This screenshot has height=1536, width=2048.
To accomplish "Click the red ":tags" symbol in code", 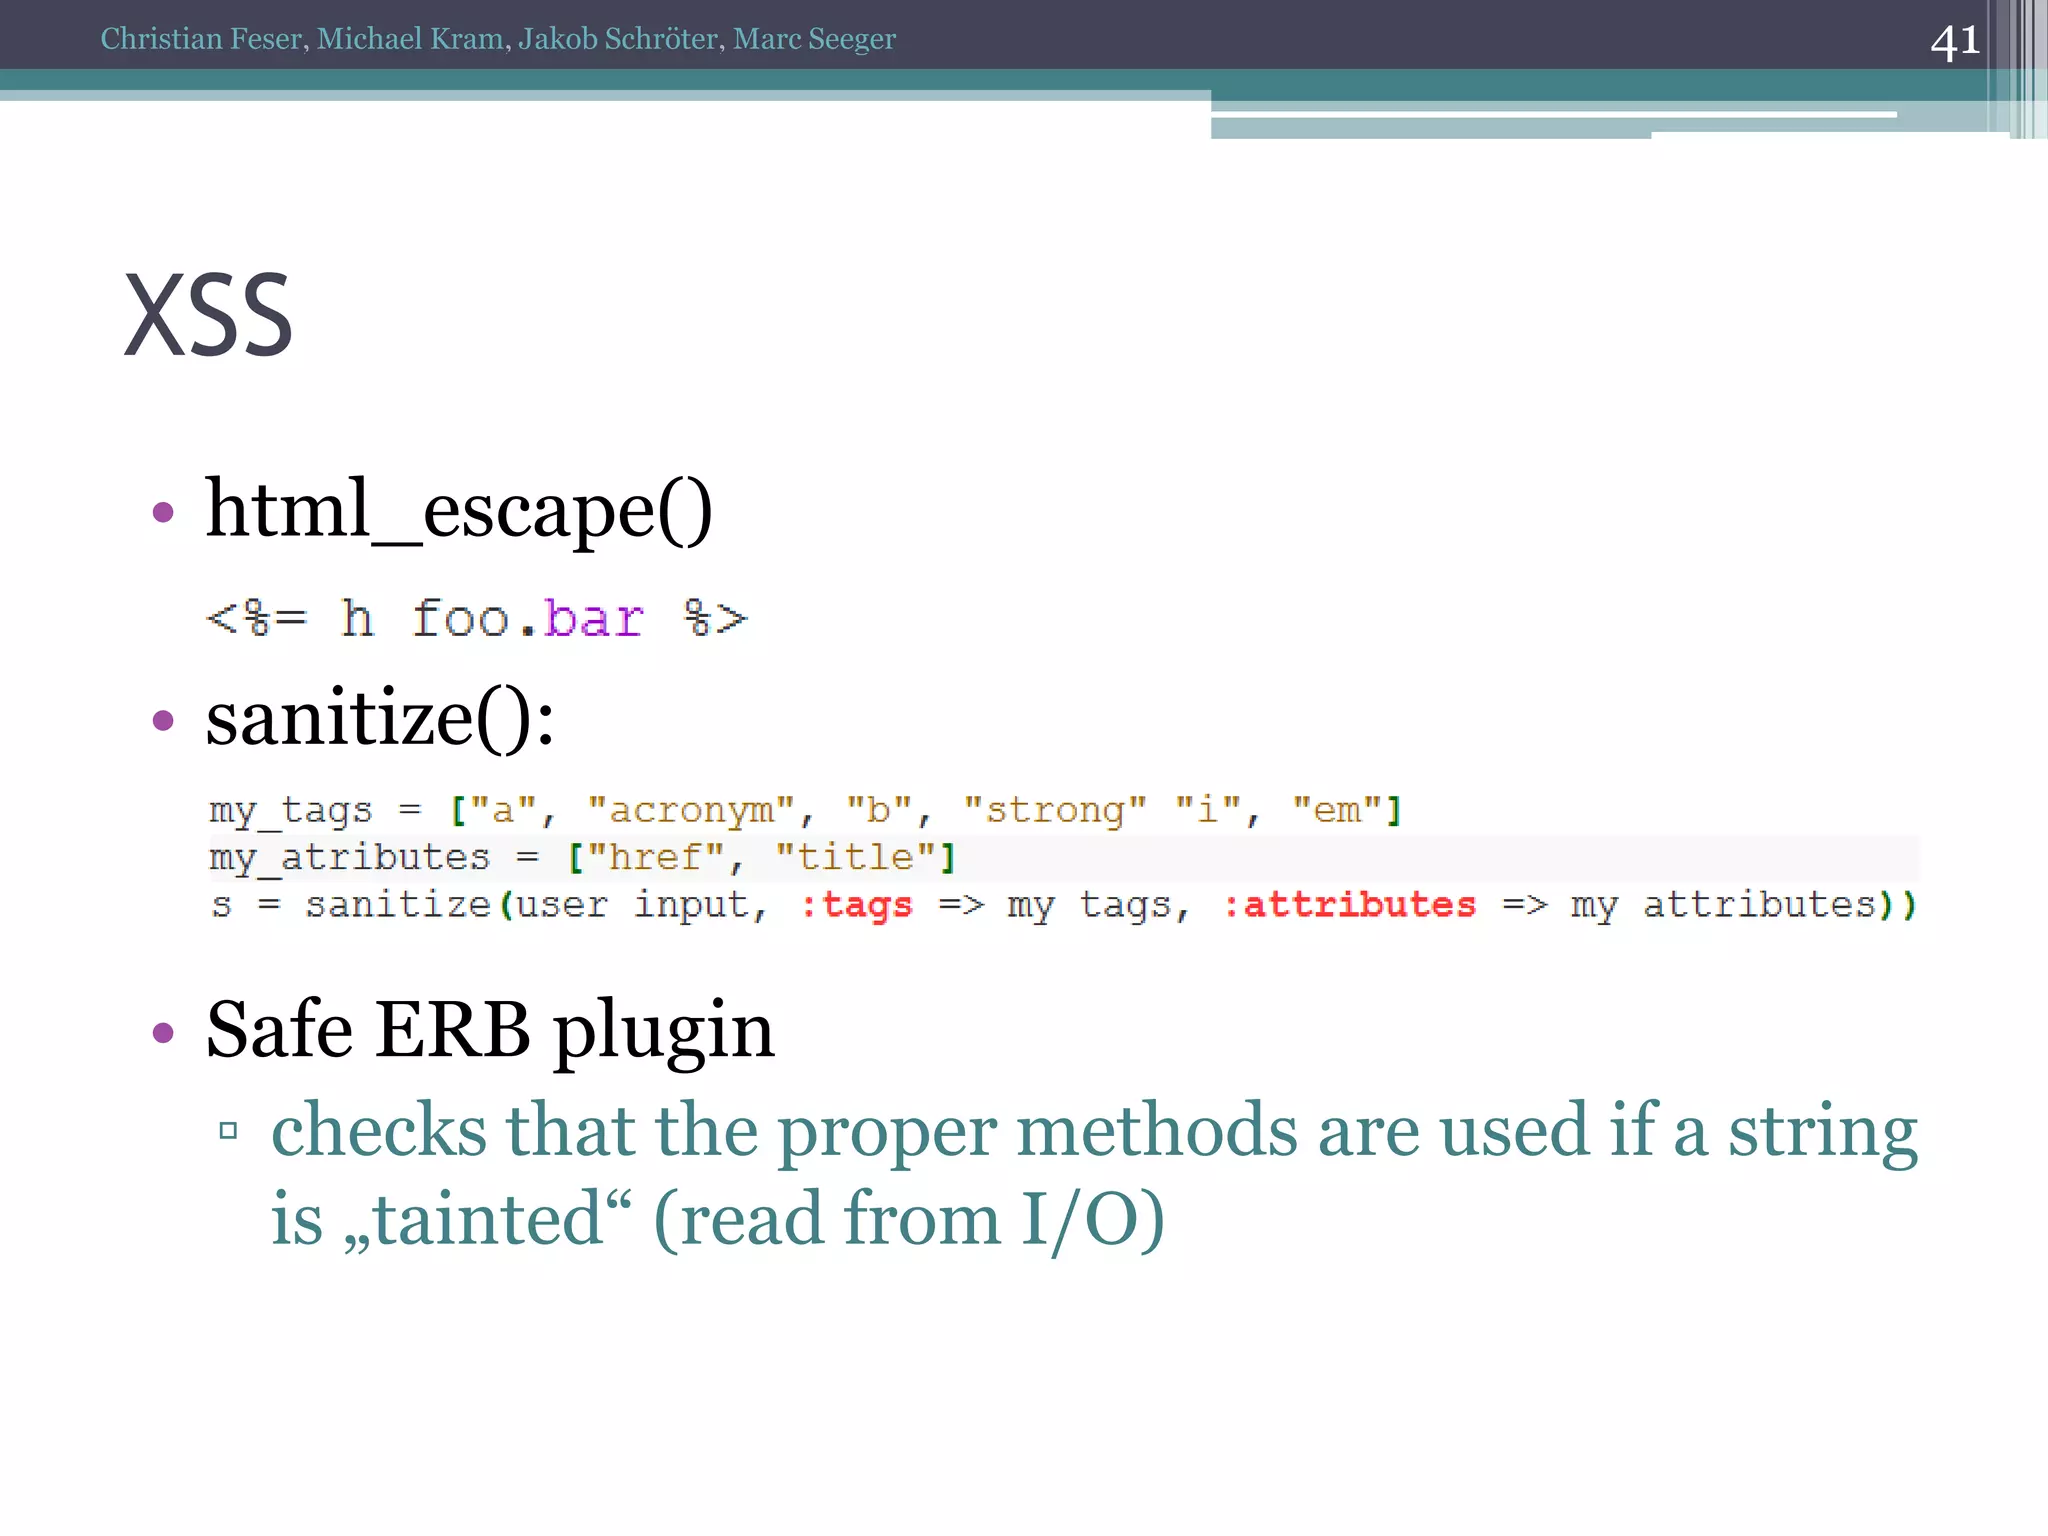I will point(856,906).
